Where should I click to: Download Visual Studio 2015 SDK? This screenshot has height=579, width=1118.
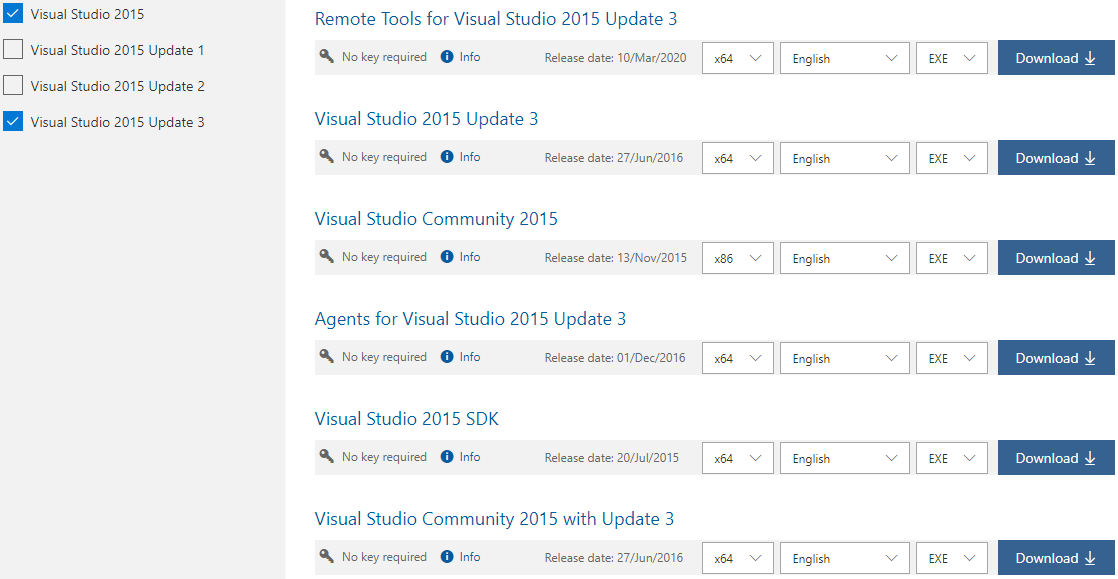point(1056,457)
